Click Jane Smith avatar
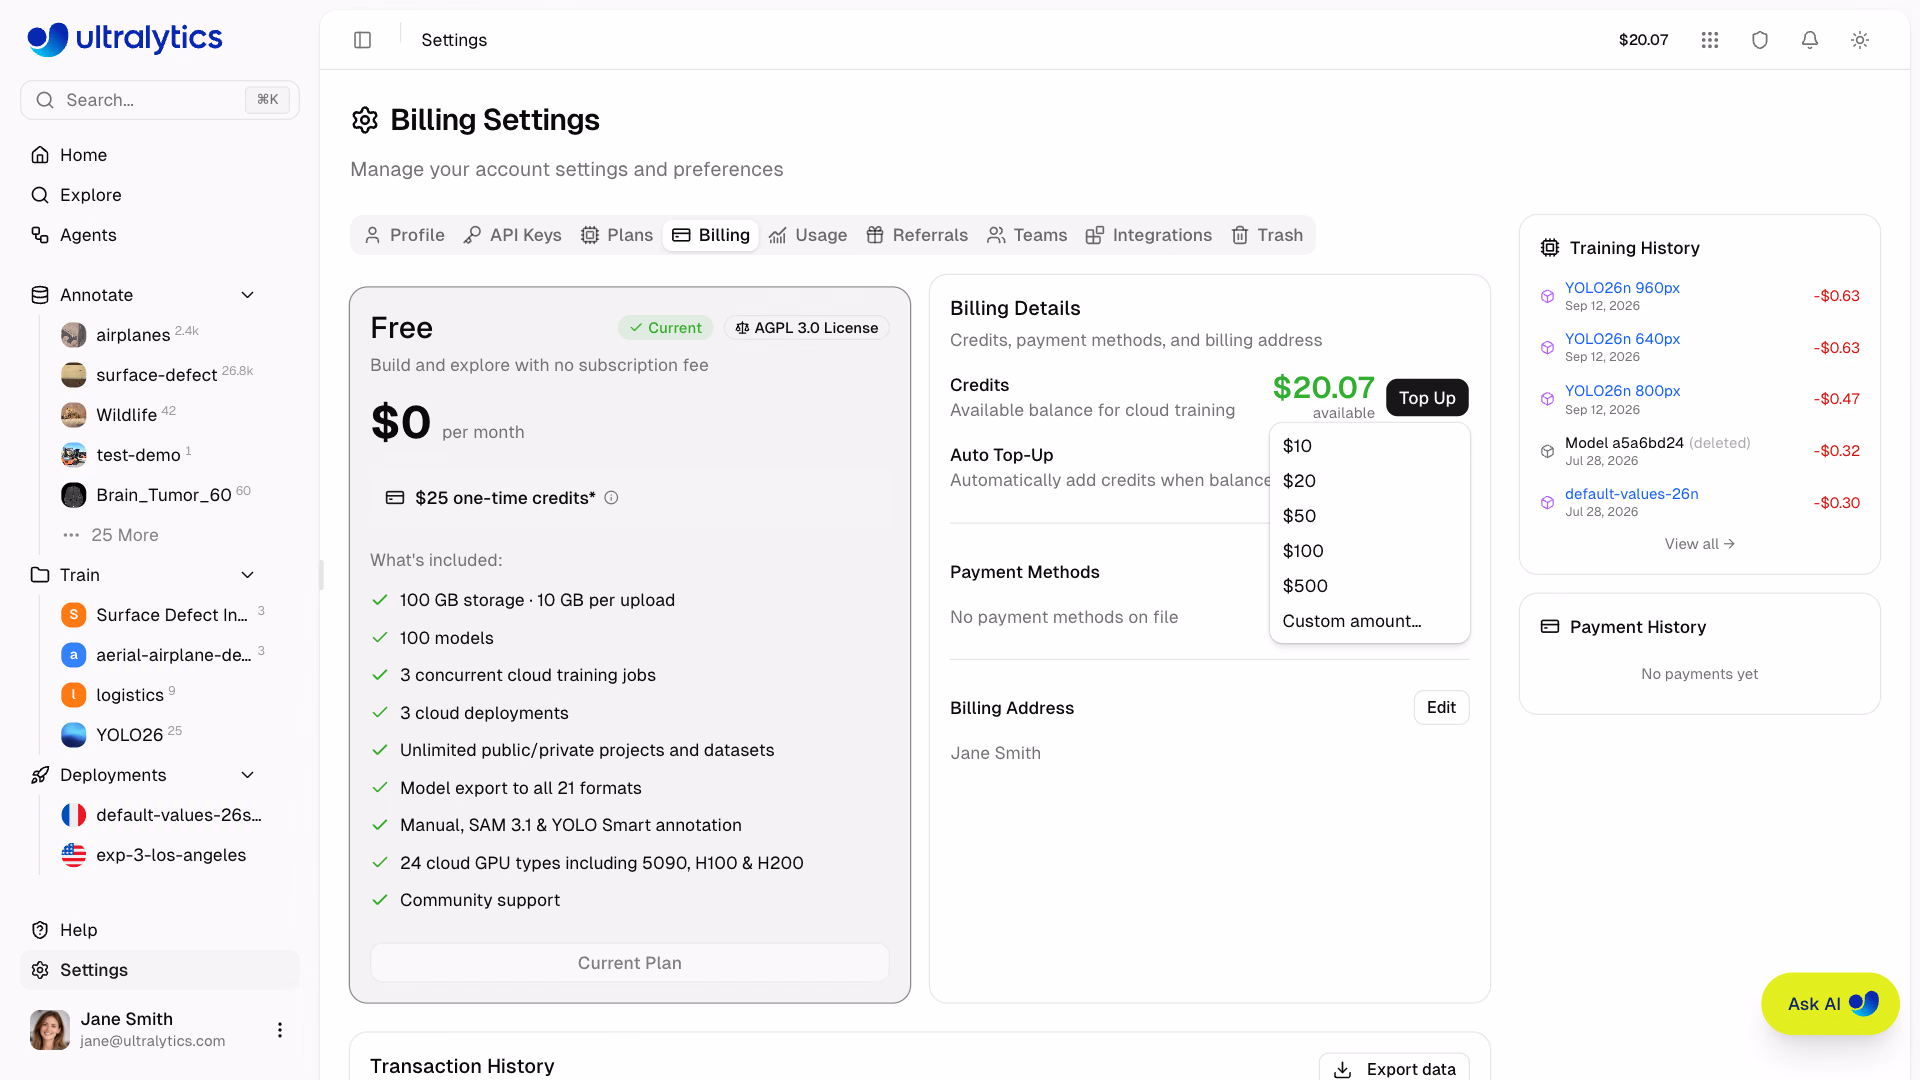1920x1080 pixels. tap(50, 1030)
